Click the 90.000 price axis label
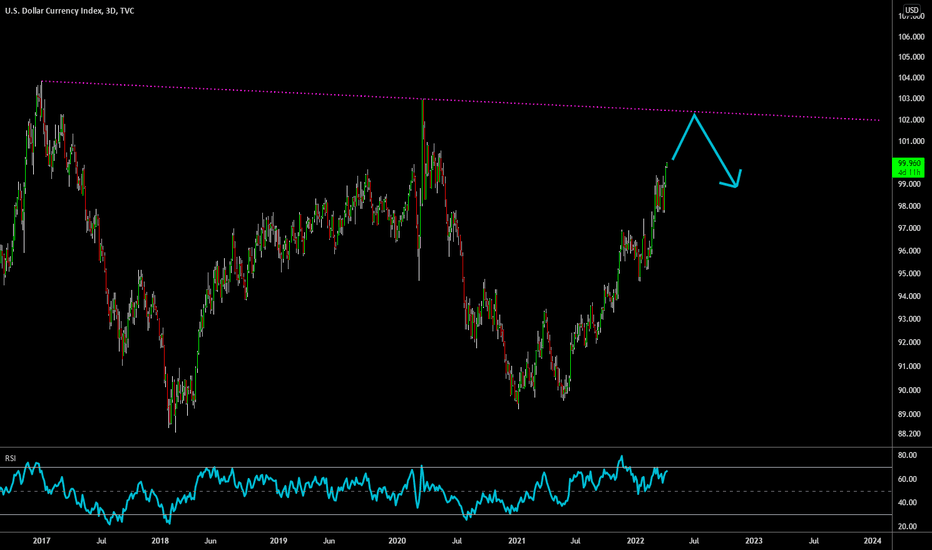 [x=911, y=390]
